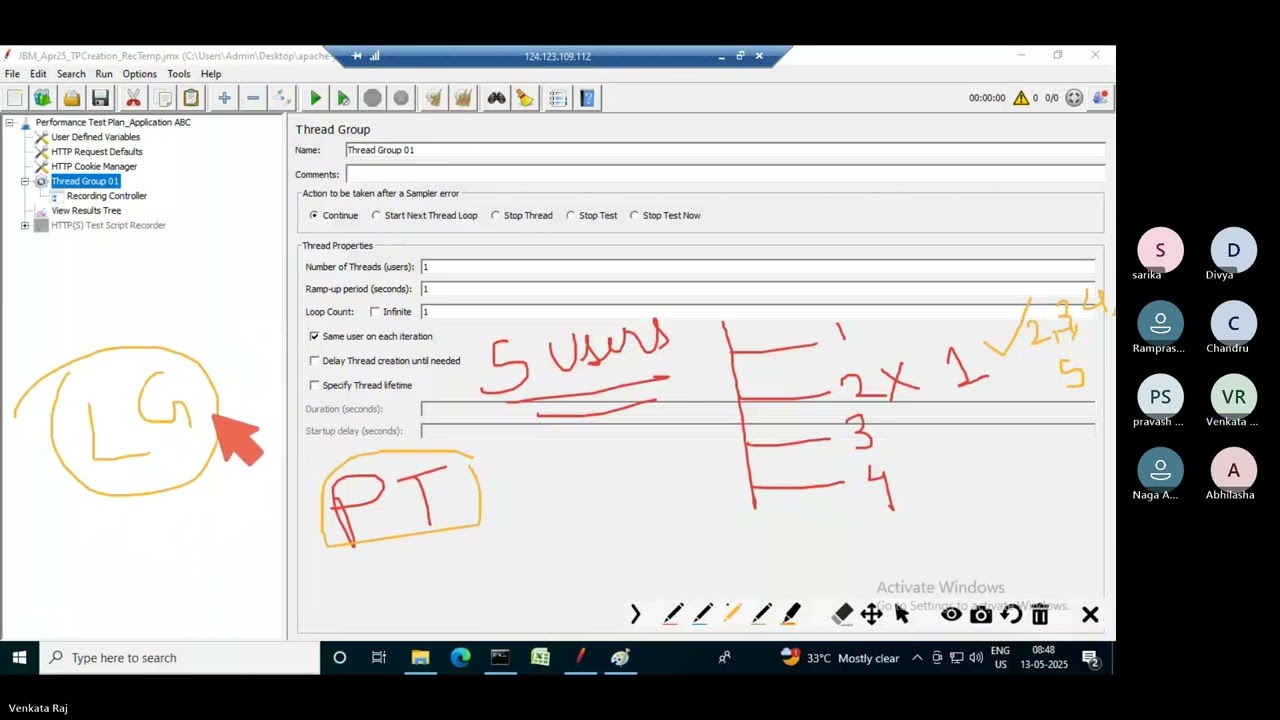The height and width of the screenshot is (720, 1280).
Task: Click the undo arrow in annotation toolbar
Action: pos(1011,614)
